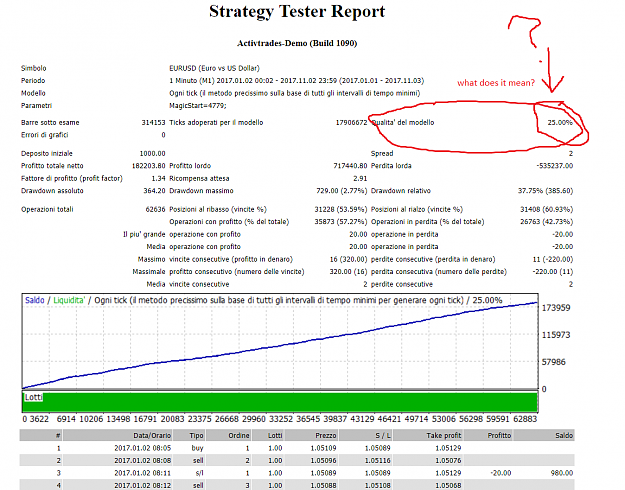Click the Errori di grafici label
Viewport: 625px width, 490px height.
[x=45, y=135]
